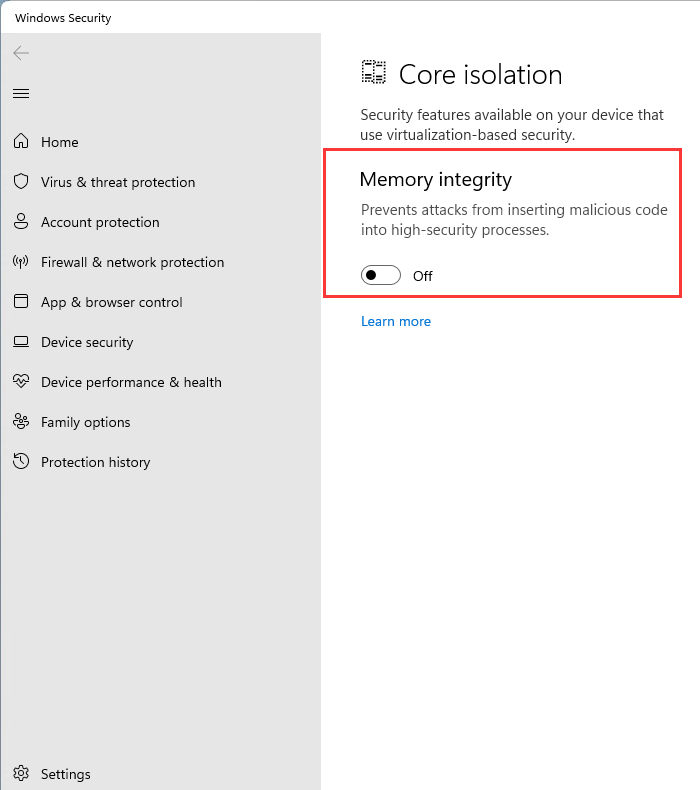Click the Memory integrity heading

pos(435,179)
